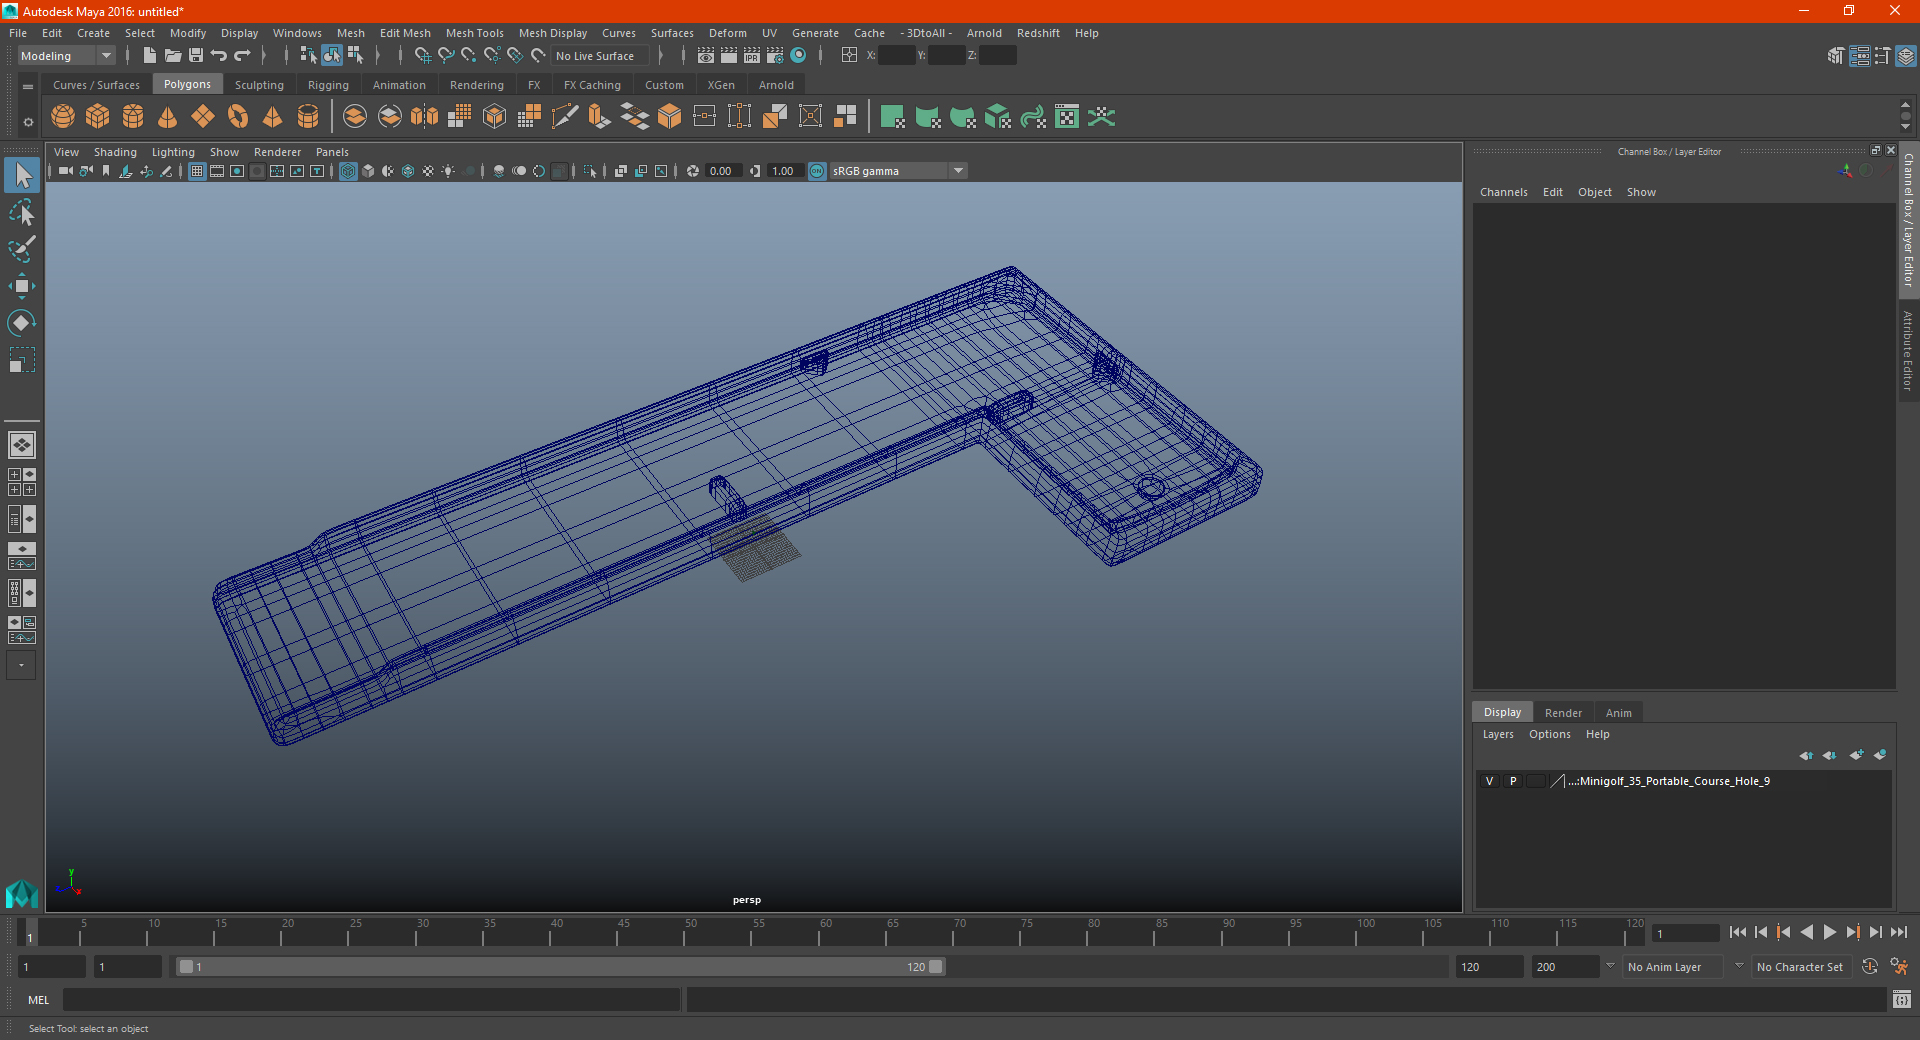The image size is (1920, 1040).
Task: Click the play backwards button
Action: (1806, 932)
